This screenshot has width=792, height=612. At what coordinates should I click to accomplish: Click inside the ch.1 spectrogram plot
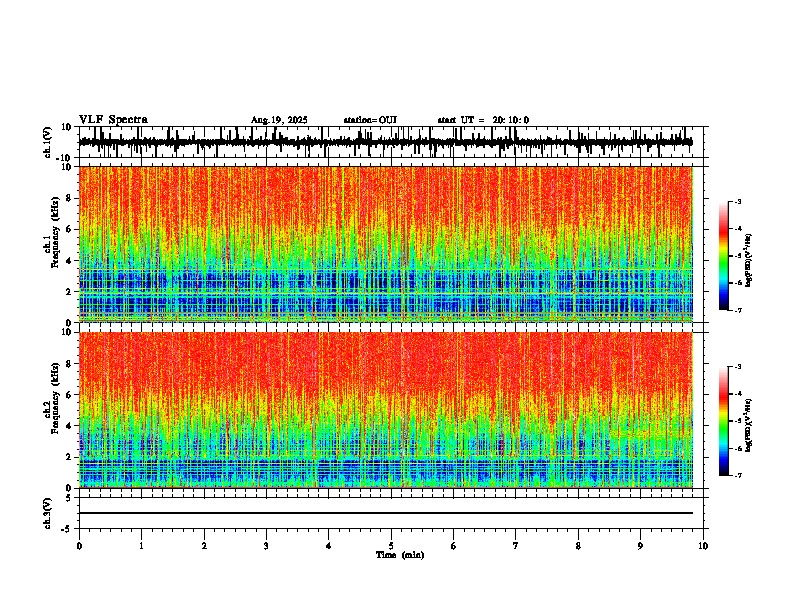point(386,244)
